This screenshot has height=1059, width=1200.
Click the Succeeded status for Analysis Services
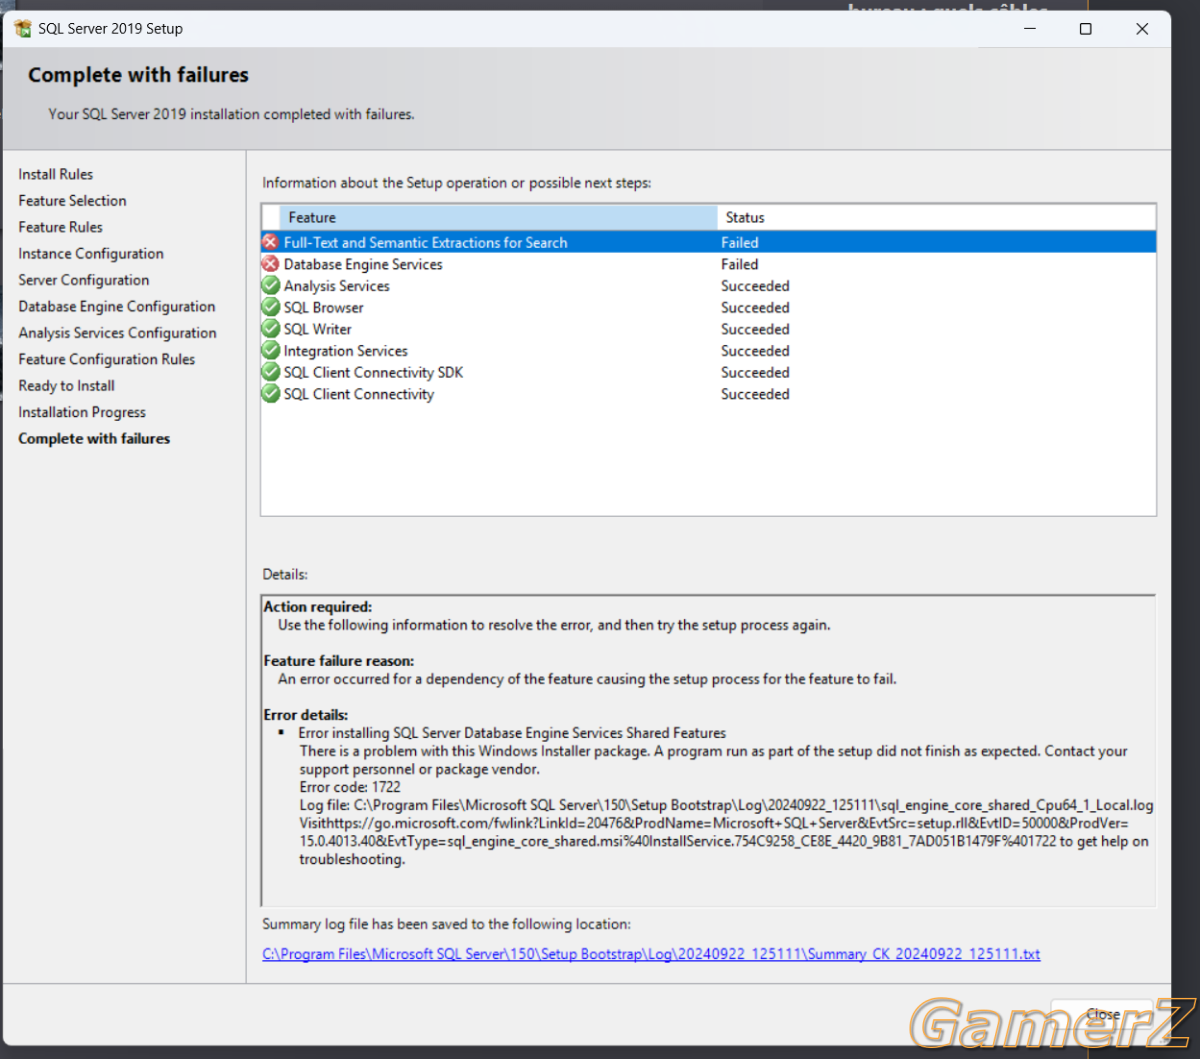(x=755, y=286)
